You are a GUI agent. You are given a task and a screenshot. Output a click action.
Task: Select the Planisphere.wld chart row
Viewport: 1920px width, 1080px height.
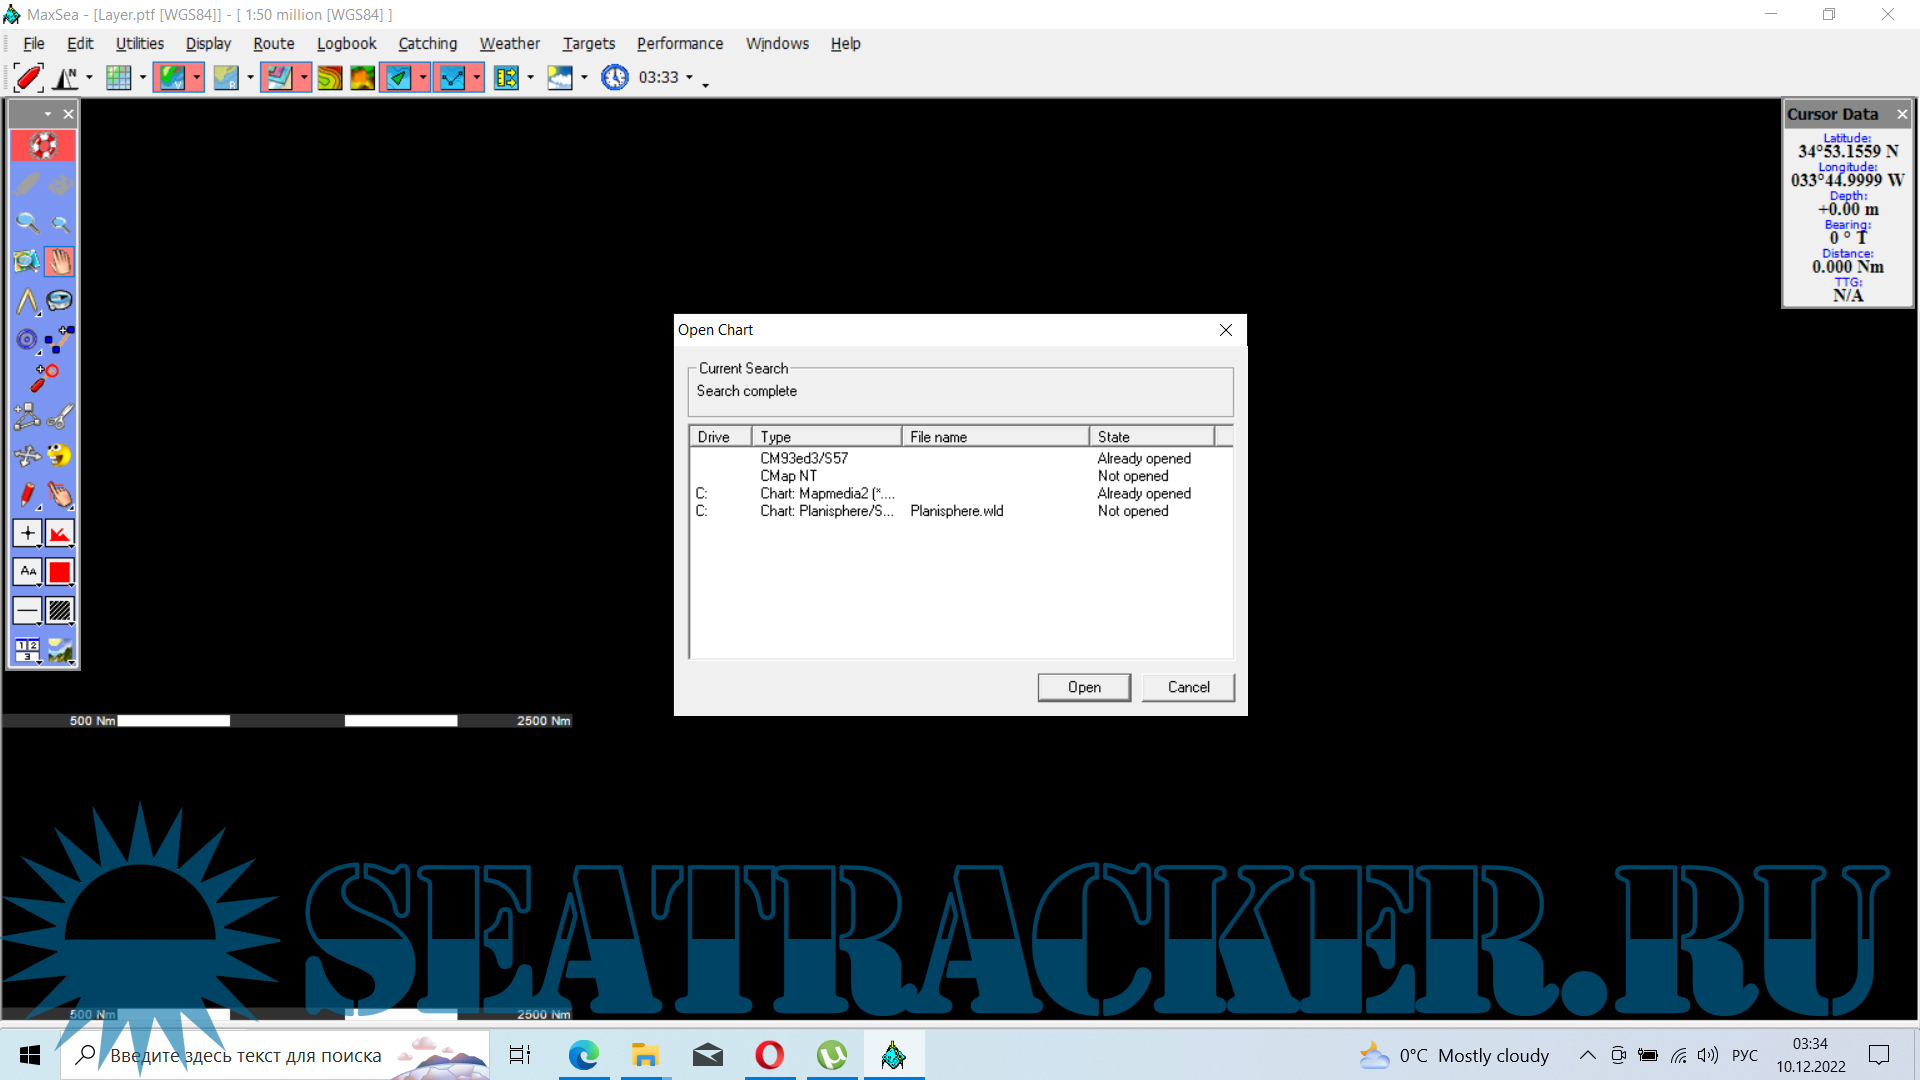[x=955, y=511]
